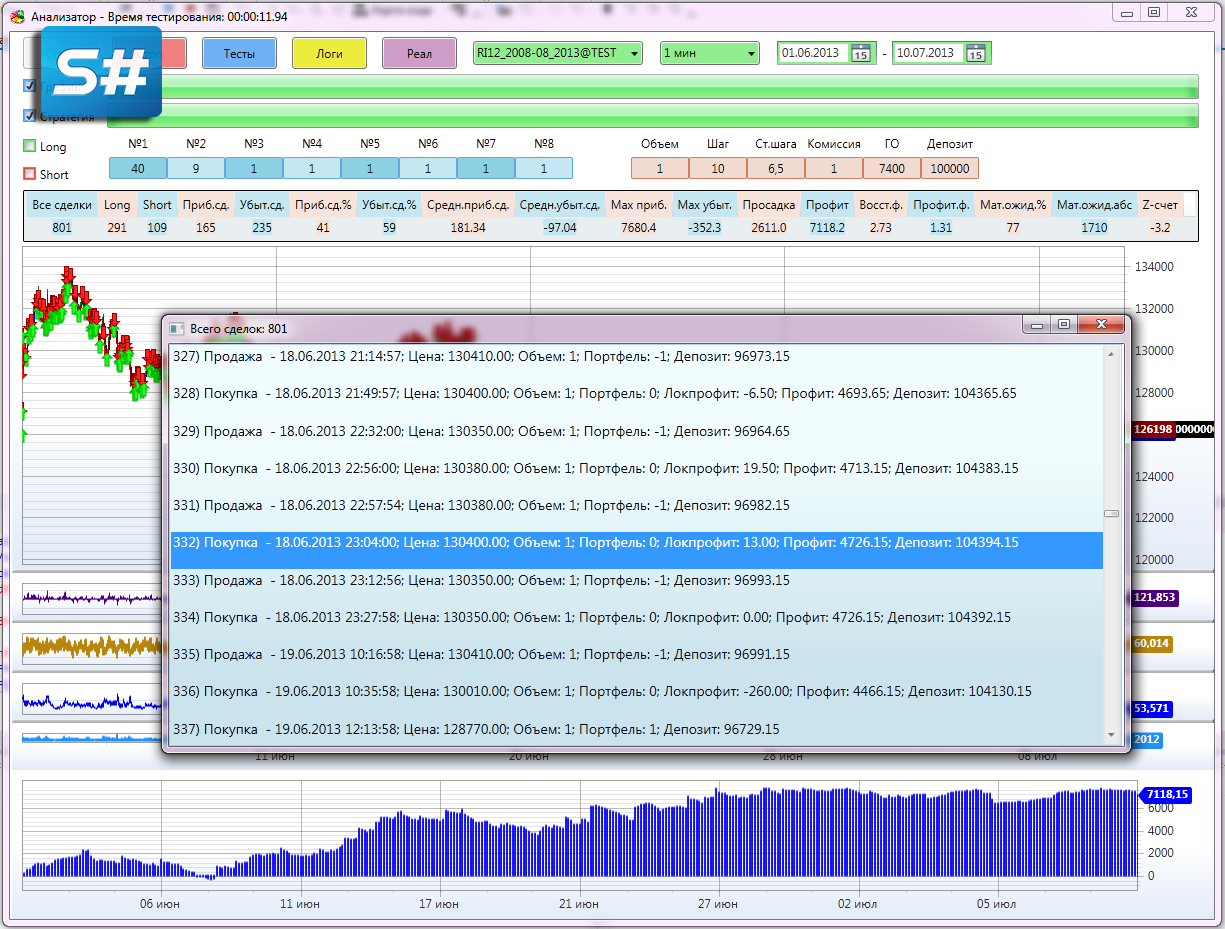Image resolution: width=1225 pixels, height=929 pixels.
Task: Click scroll-down arrow in trades list
Action: click(x=1110, y=735)
